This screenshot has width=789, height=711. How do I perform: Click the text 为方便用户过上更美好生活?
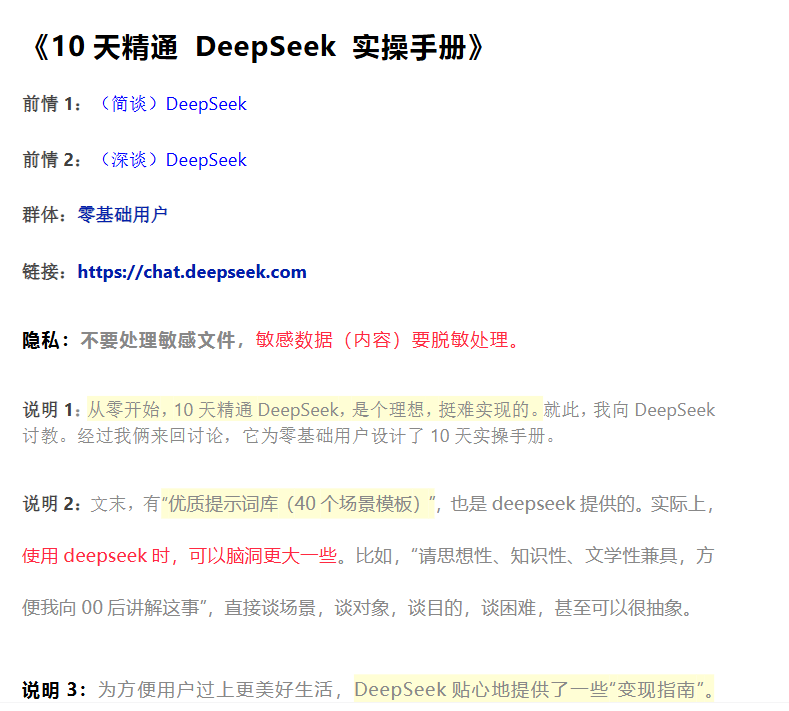pos(215,690)
